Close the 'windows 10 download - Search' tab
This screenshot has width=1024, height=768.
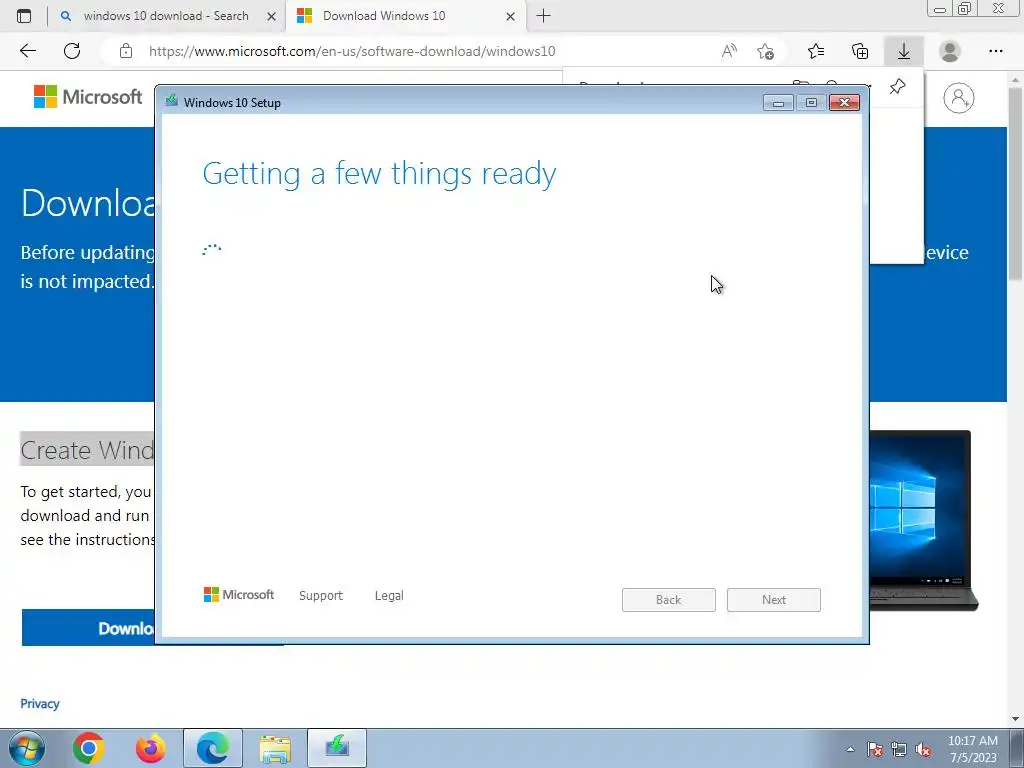(x=272, y=16)
